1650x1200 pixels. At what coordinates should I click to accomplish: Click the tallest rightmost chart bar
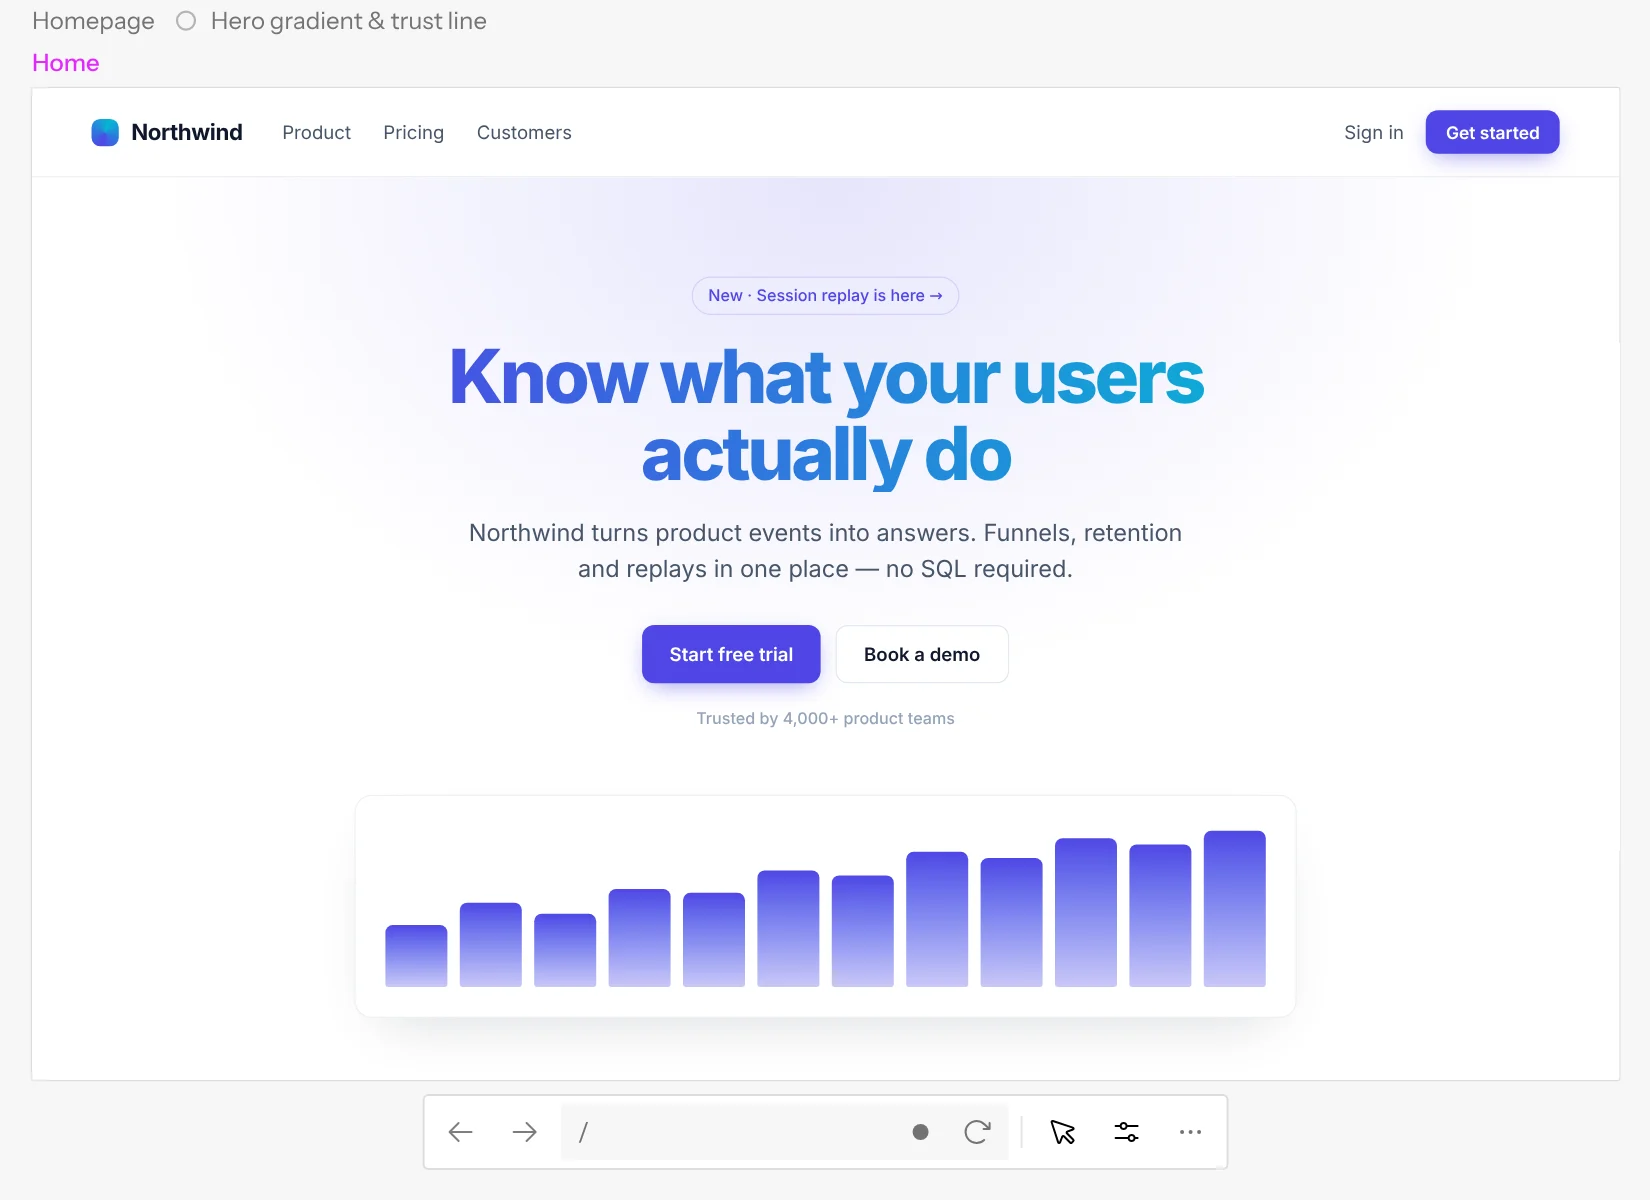(1235, 909)
